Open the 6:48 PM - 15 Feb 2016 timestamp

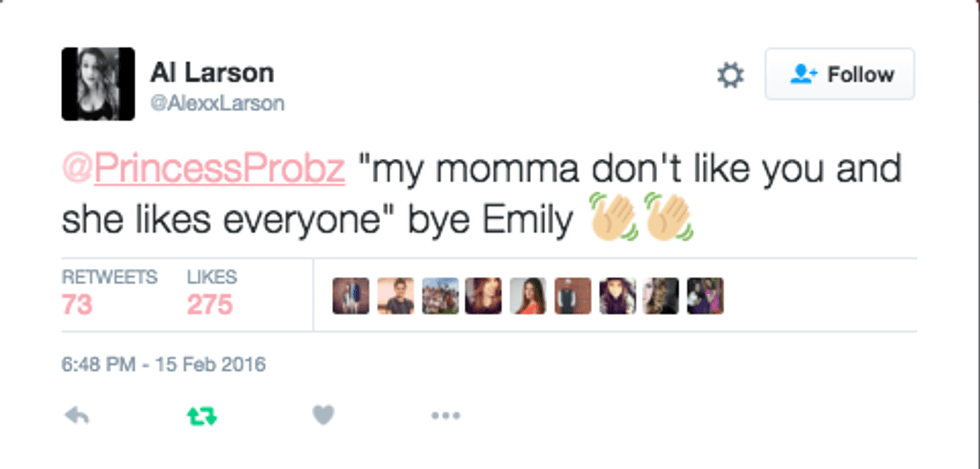coord(164,365)
